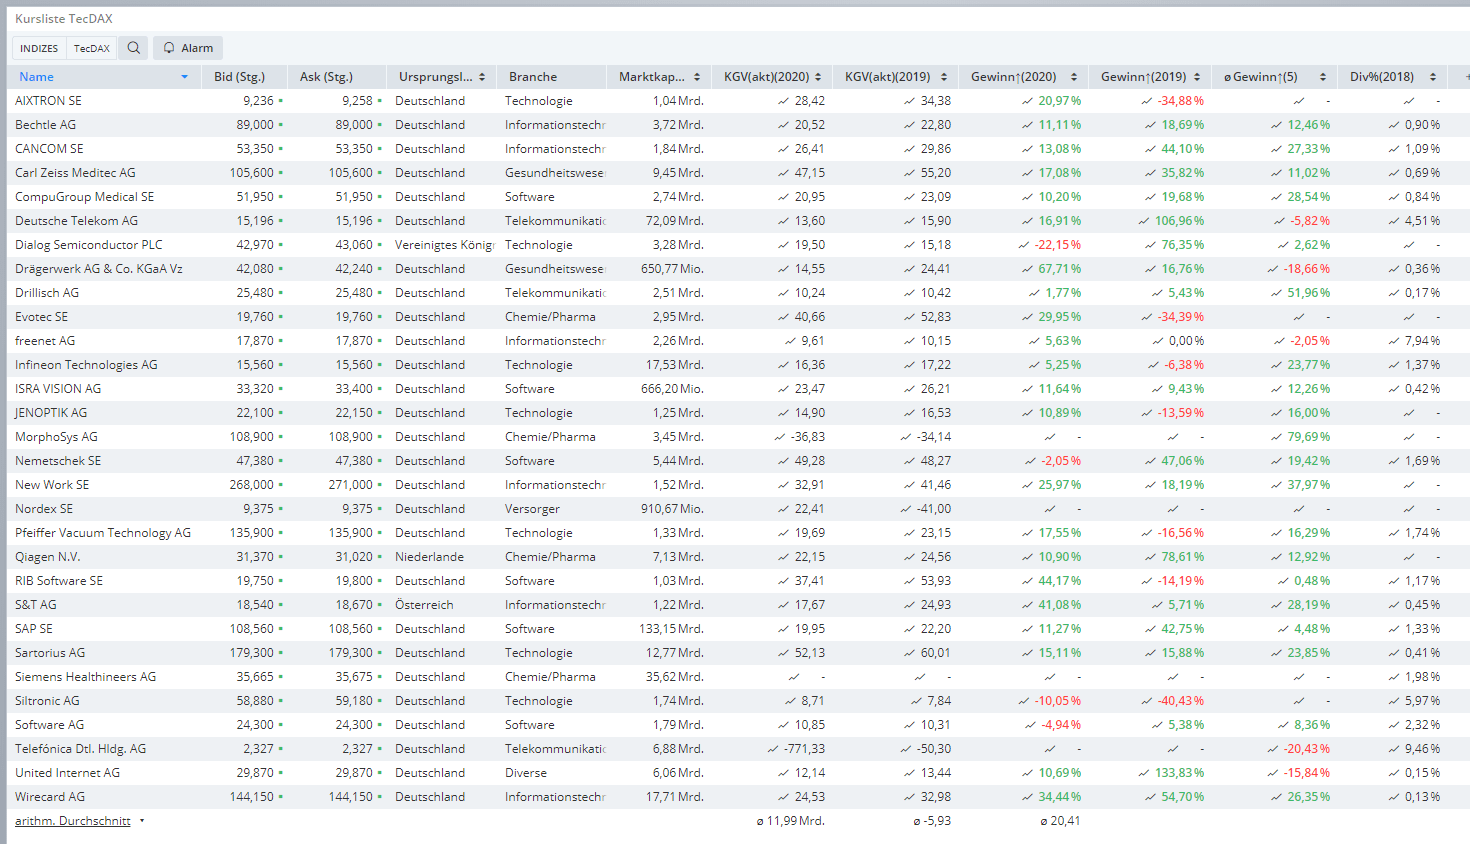Open chart icon beside New Work SE 18,19%
This screenshot has width=1470, height=844.
[x=1150, y=485]
